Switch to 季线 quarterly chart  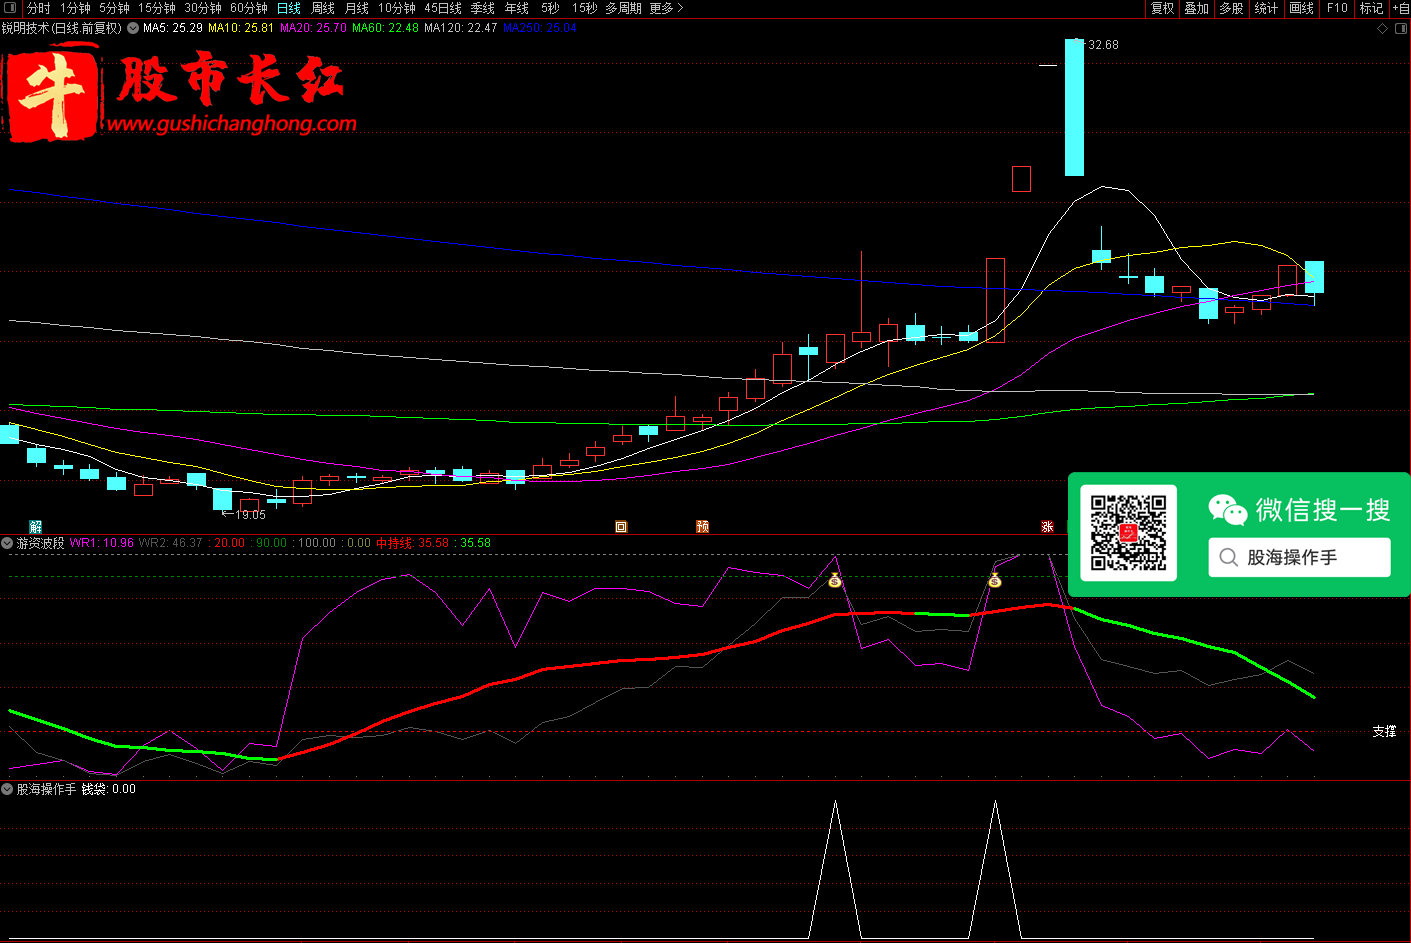(483, 8)
